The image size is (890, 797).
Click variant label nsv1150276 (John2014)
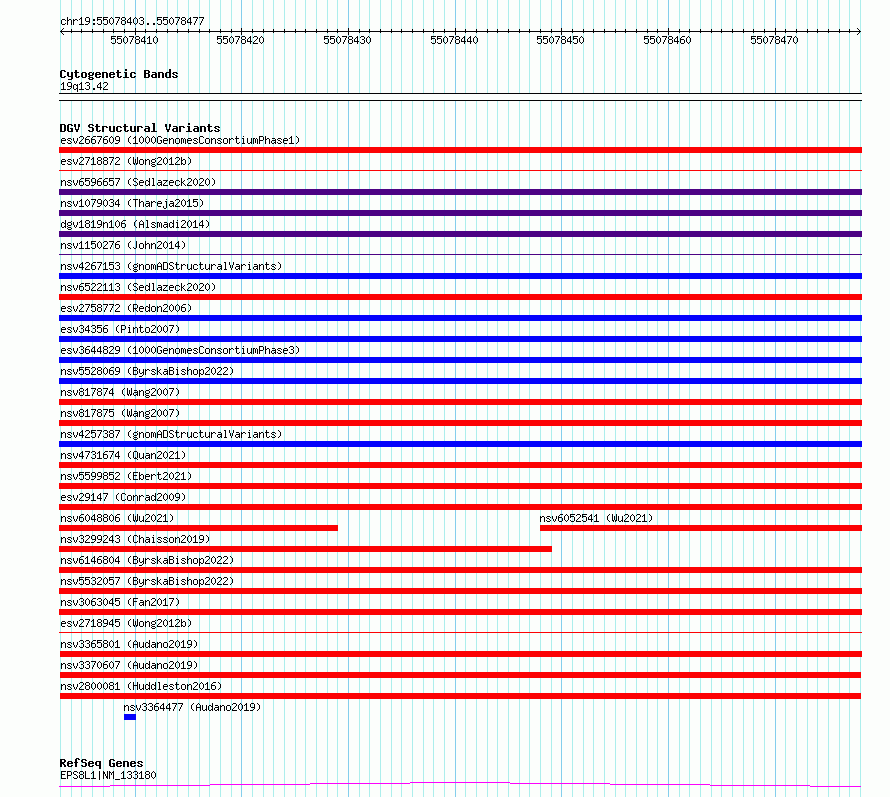coord(123,245)
